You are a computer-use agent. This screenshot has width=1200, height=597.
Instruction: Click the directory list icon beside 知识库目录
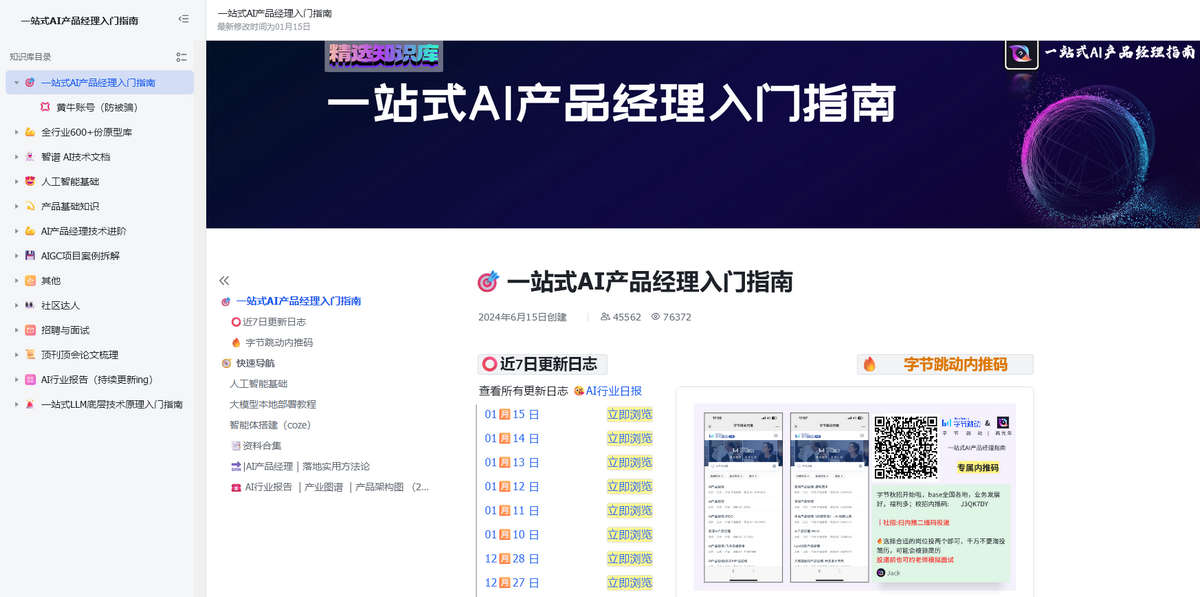181,57
